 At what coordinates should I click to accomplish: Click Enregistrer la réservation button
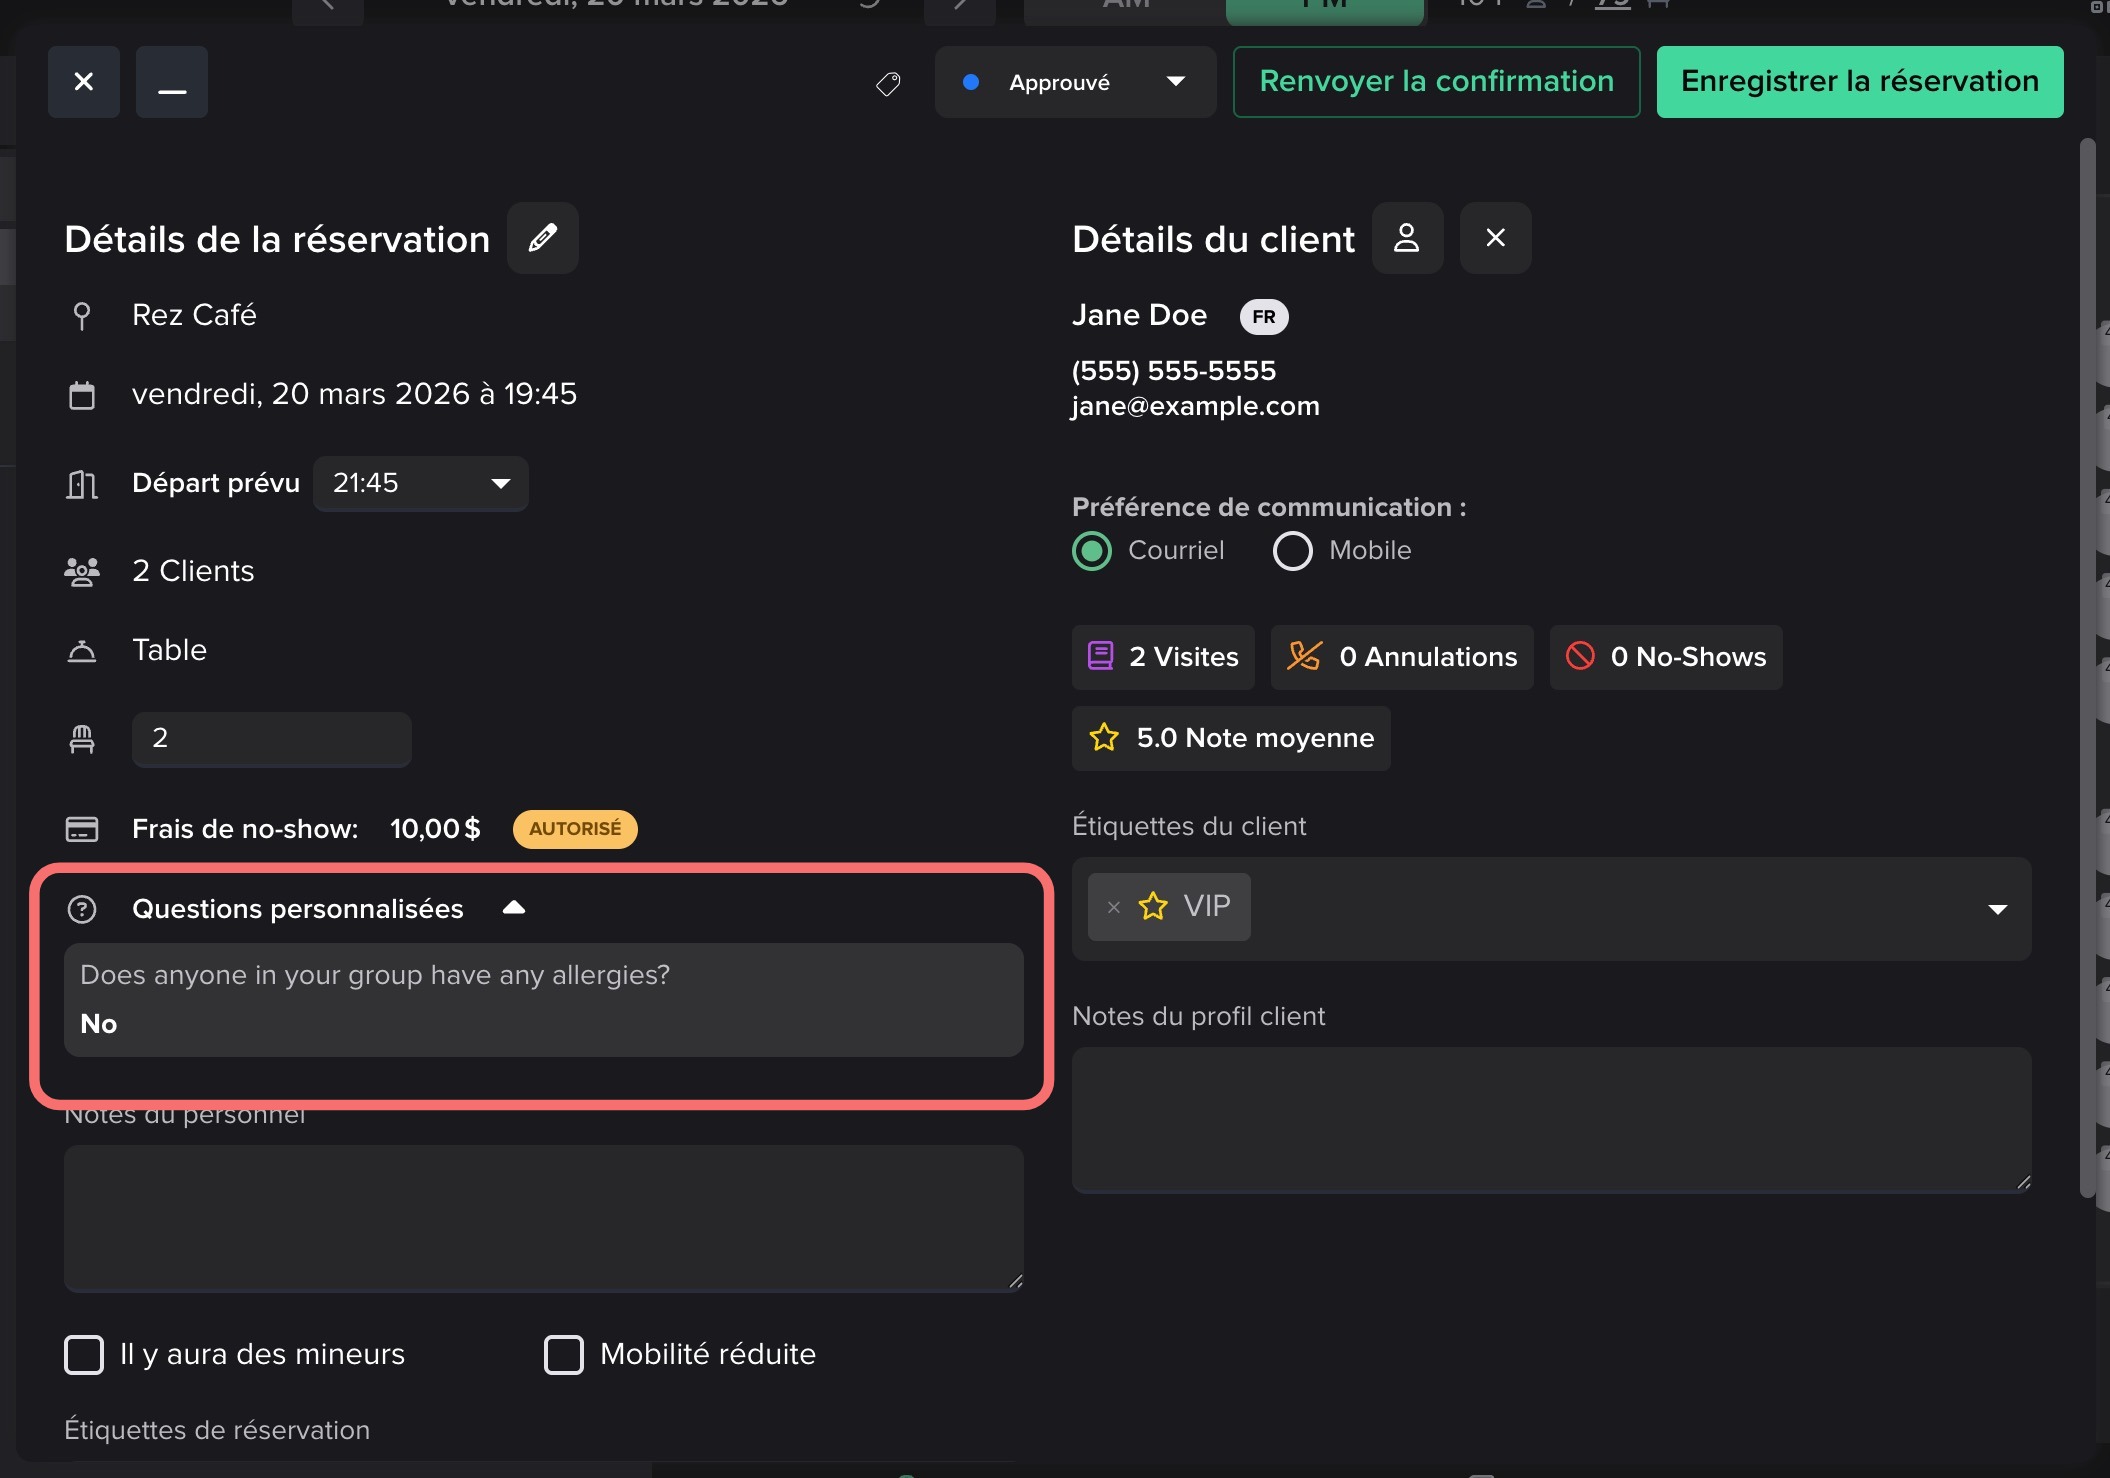(x=1859, y=82)
